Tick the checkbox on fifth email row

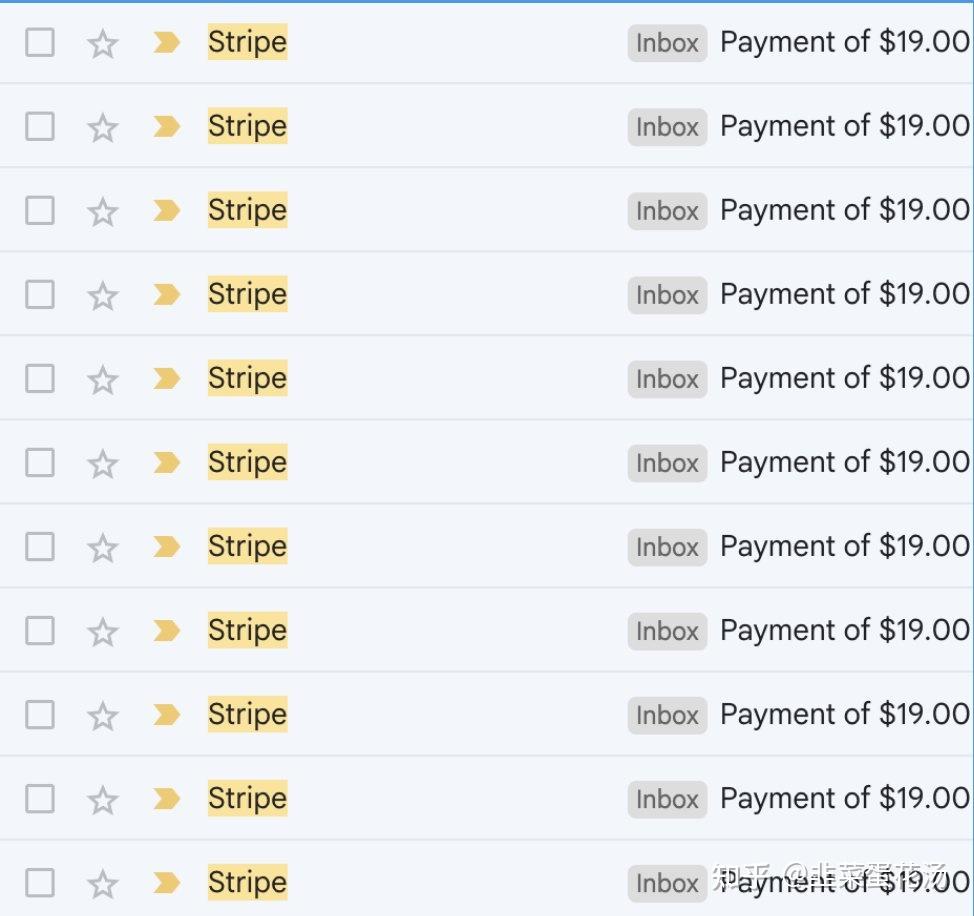click(x=40, y=379)
